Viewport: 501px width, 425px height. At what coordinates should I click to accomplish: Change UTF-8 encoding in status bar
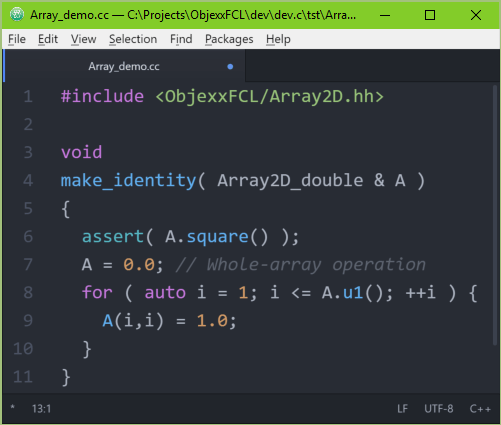pyautogui.click(x=438, y=409)
